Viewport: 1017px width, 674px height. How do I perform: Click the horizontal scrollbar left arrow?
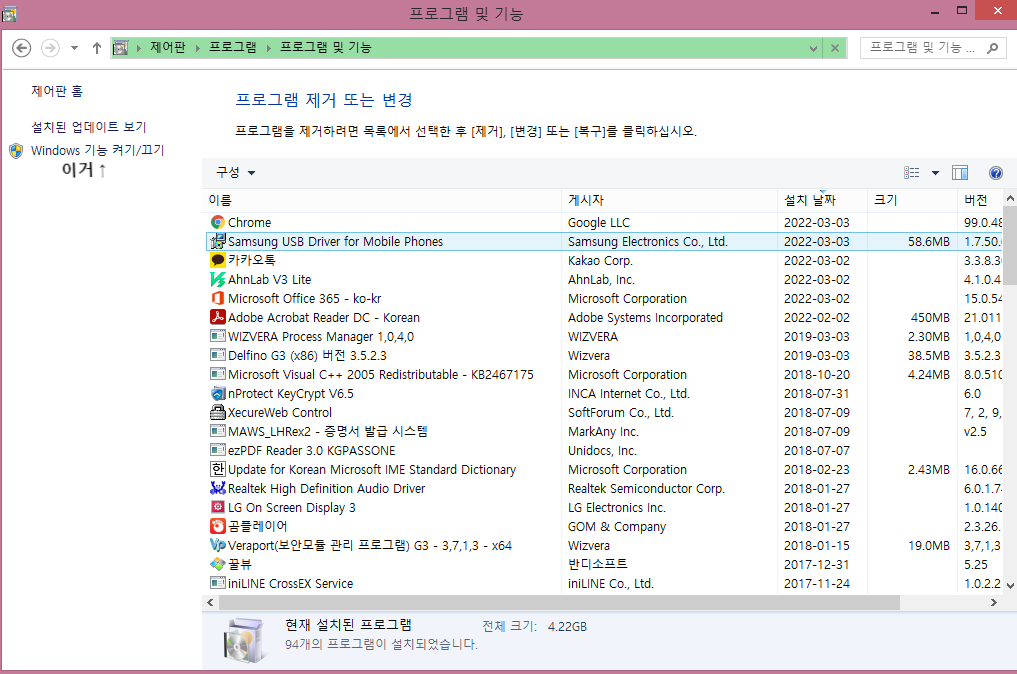pyautogui.click(x=210, y=603)
